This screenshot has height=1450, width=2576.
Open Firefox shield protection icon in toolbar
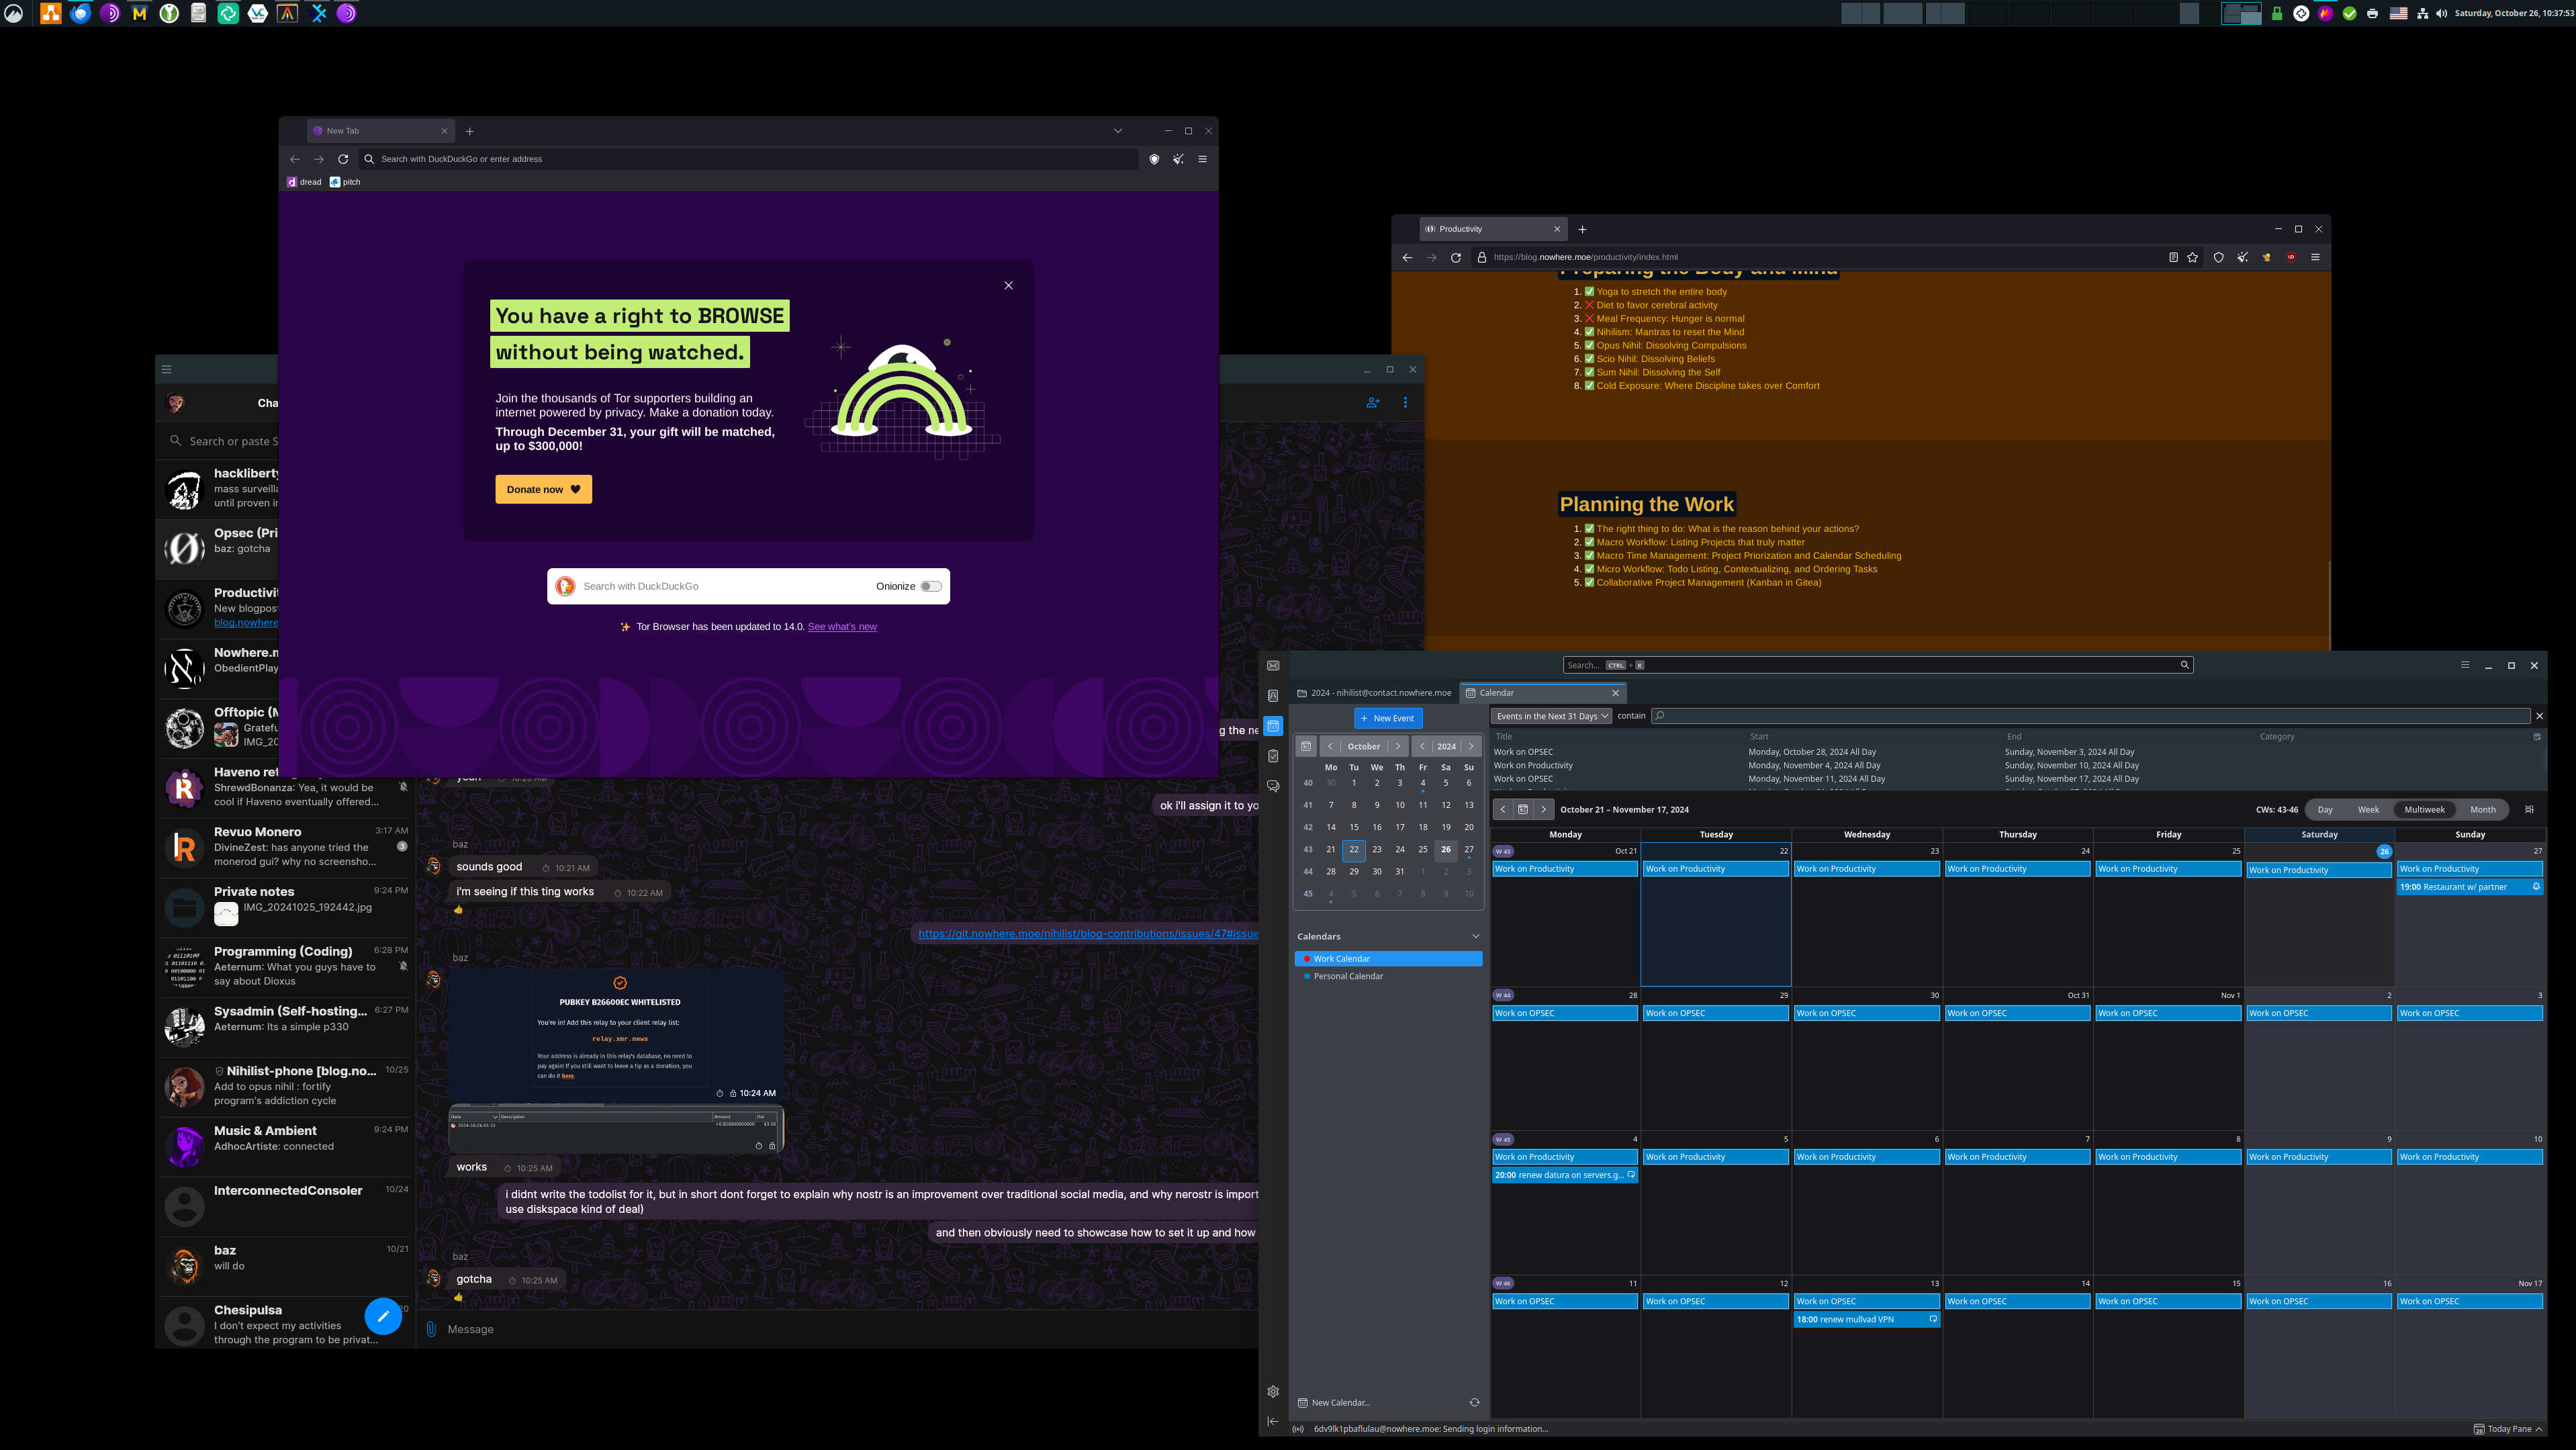tap(2218, 258)
